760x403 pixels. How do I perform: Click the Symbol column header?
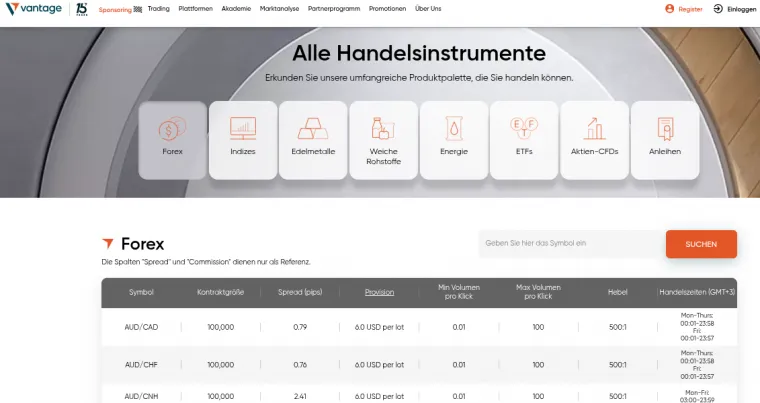tap(141, 292)
